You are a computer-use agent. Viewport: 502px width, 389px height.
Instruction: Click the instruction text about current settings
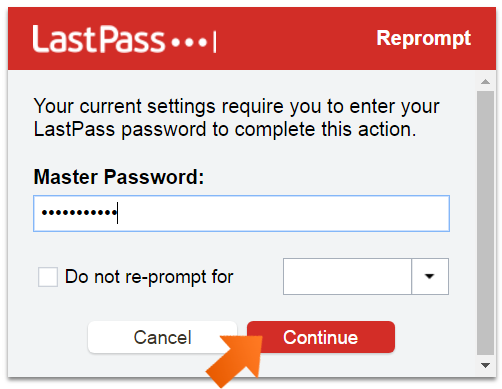click(237, 118)
